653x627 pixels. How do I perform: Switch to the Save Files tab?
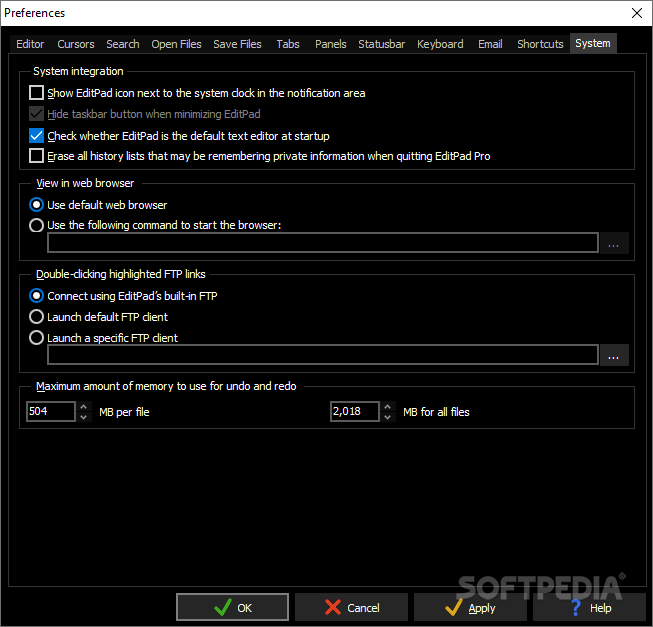tap(237, 44)
